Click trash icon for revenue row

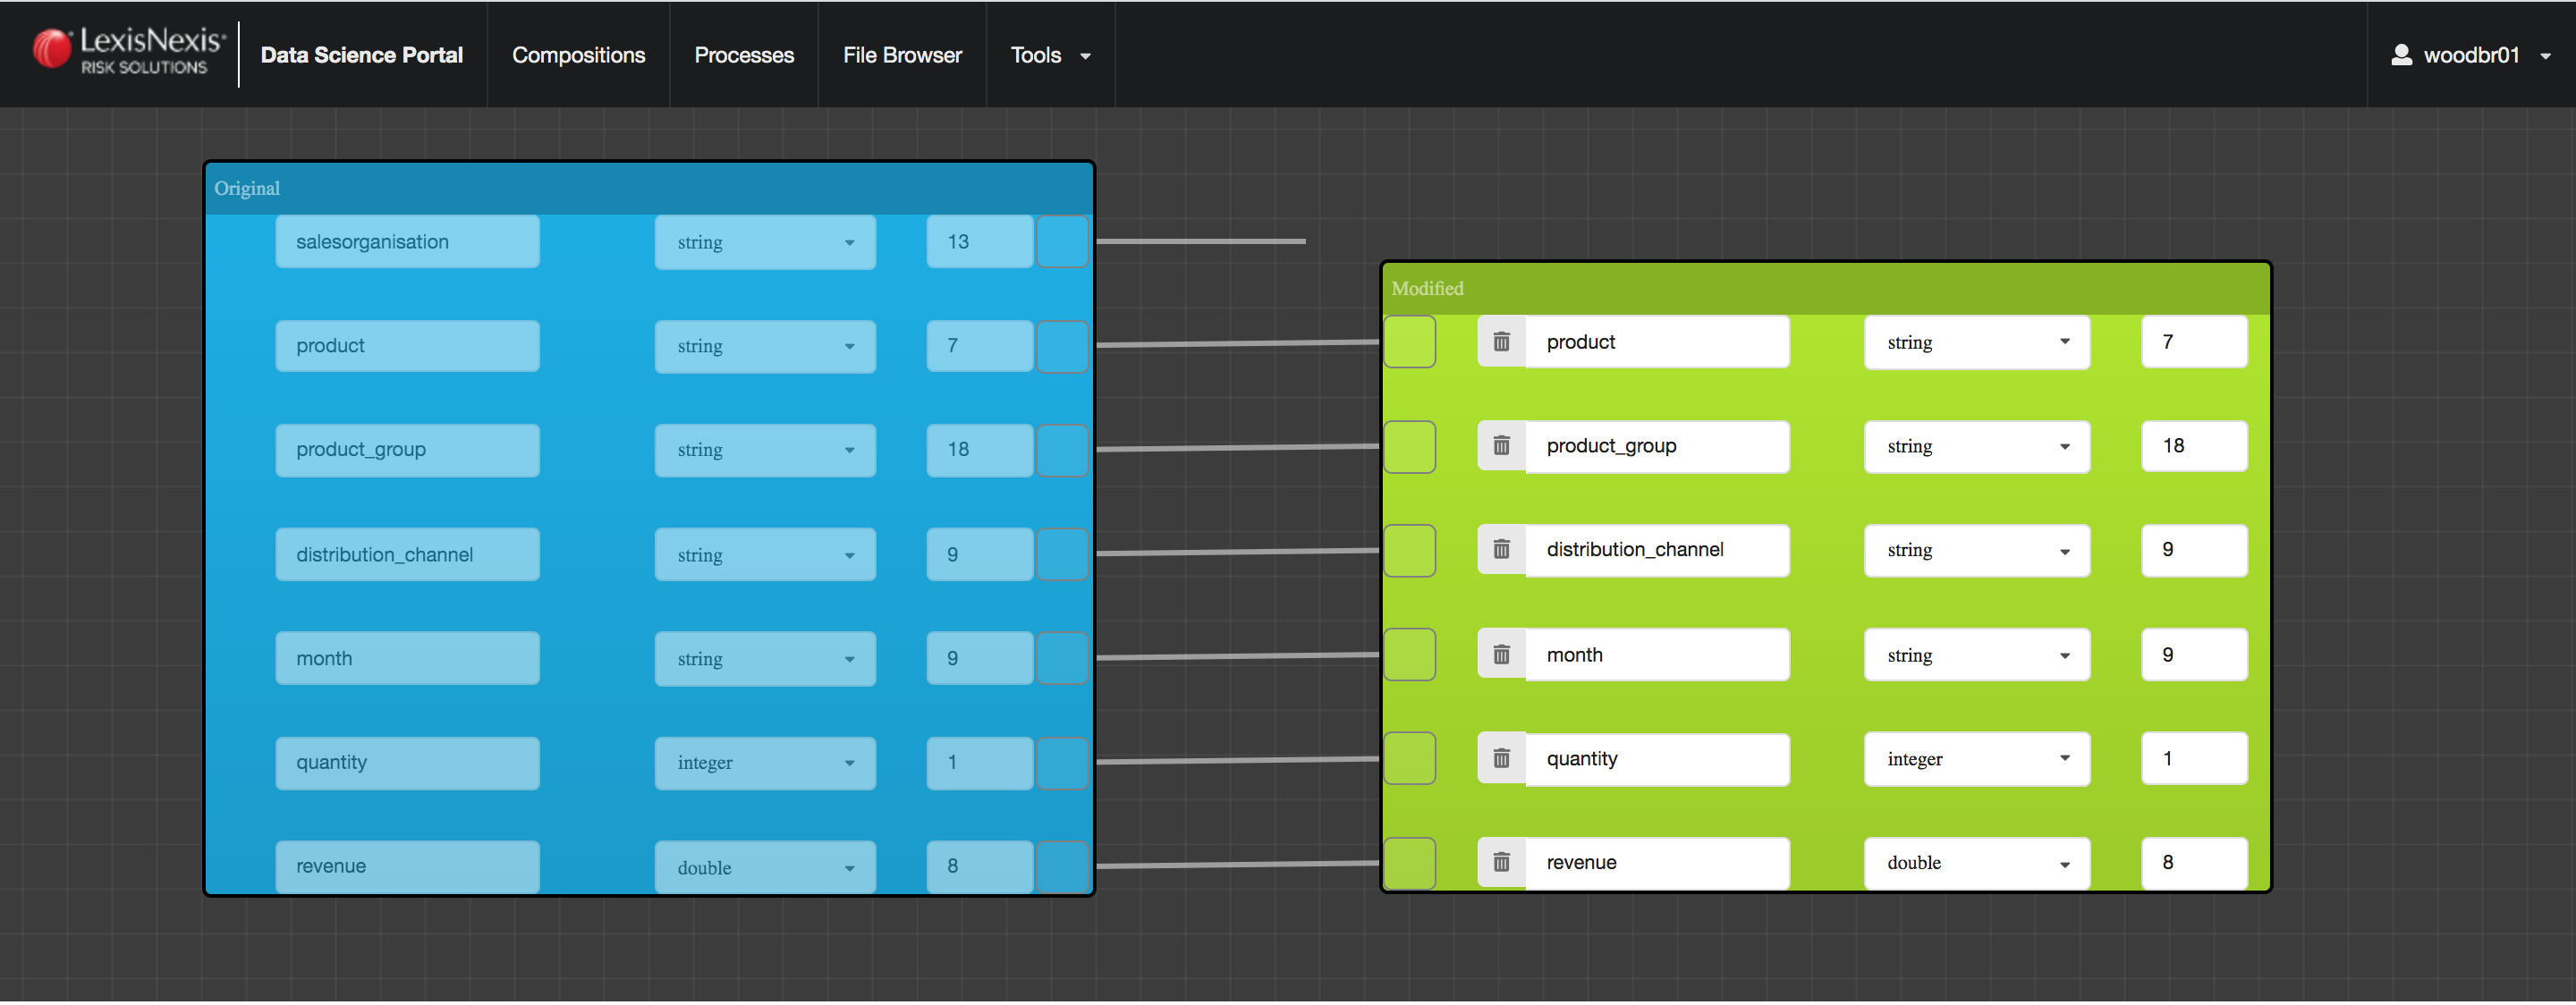click(1501, 863)
